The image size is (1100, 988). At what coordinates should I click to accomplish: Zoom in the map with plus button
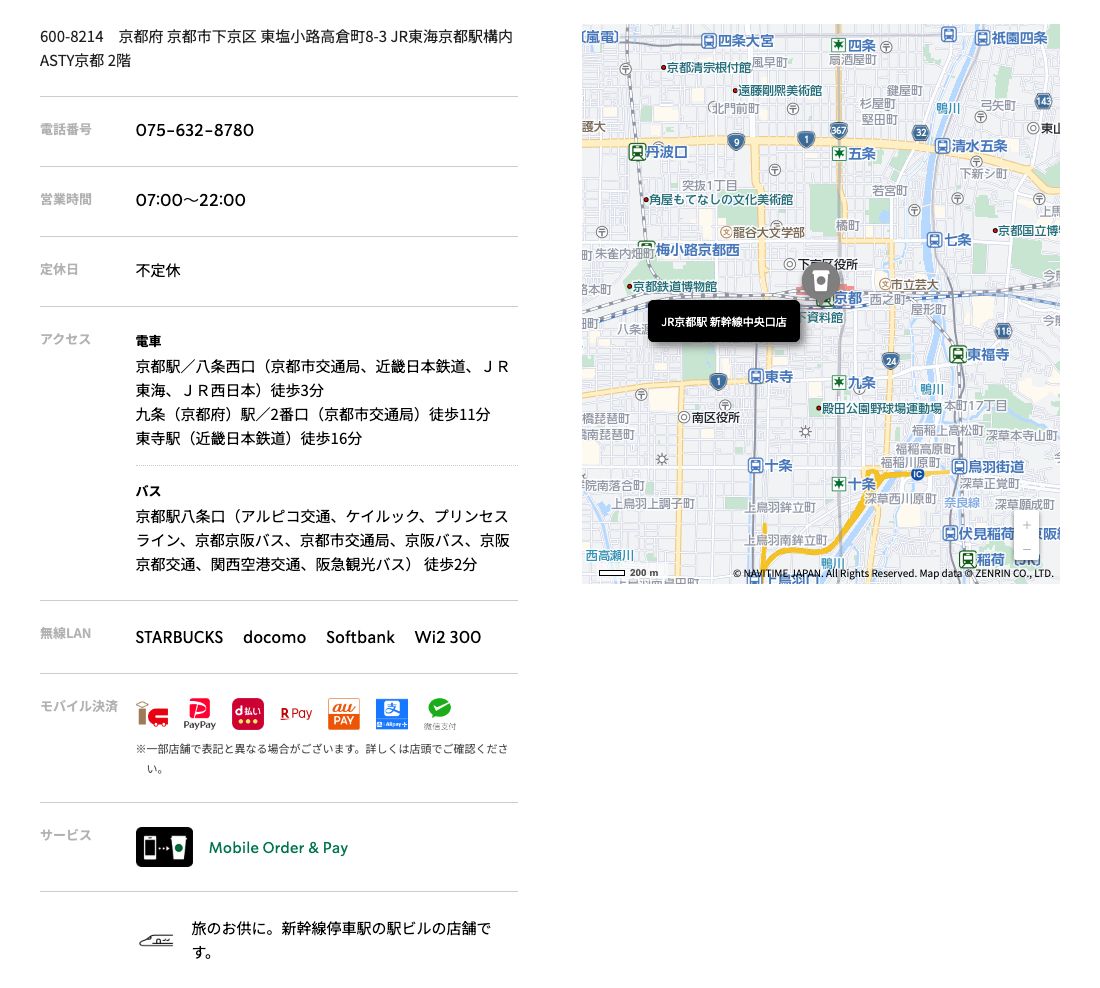(1026, 525)
